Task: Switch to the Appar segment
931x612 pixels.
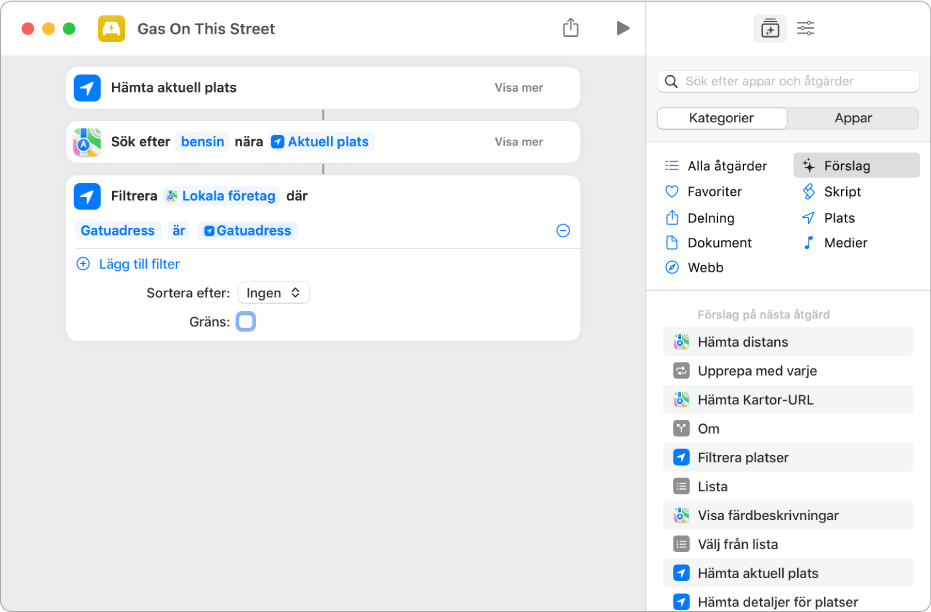Action: pyautogui.click(x=853, y=118)
